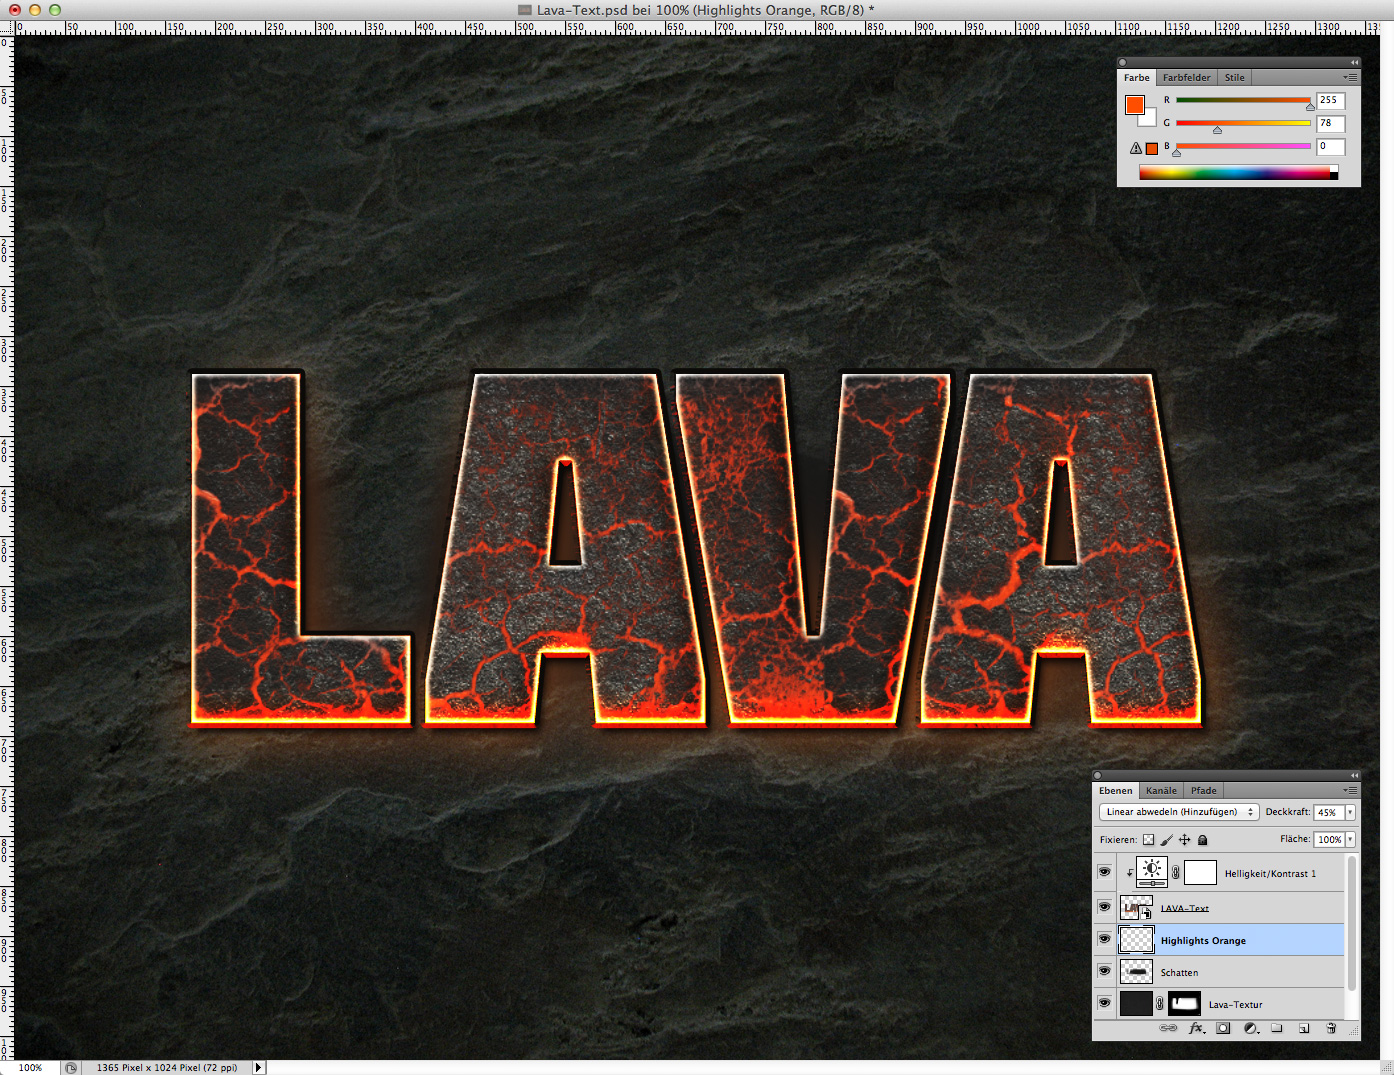Screen dimensions: 1394x1075
Task: Create a new adjustment layer
Action: (x=1250, y=1028)
